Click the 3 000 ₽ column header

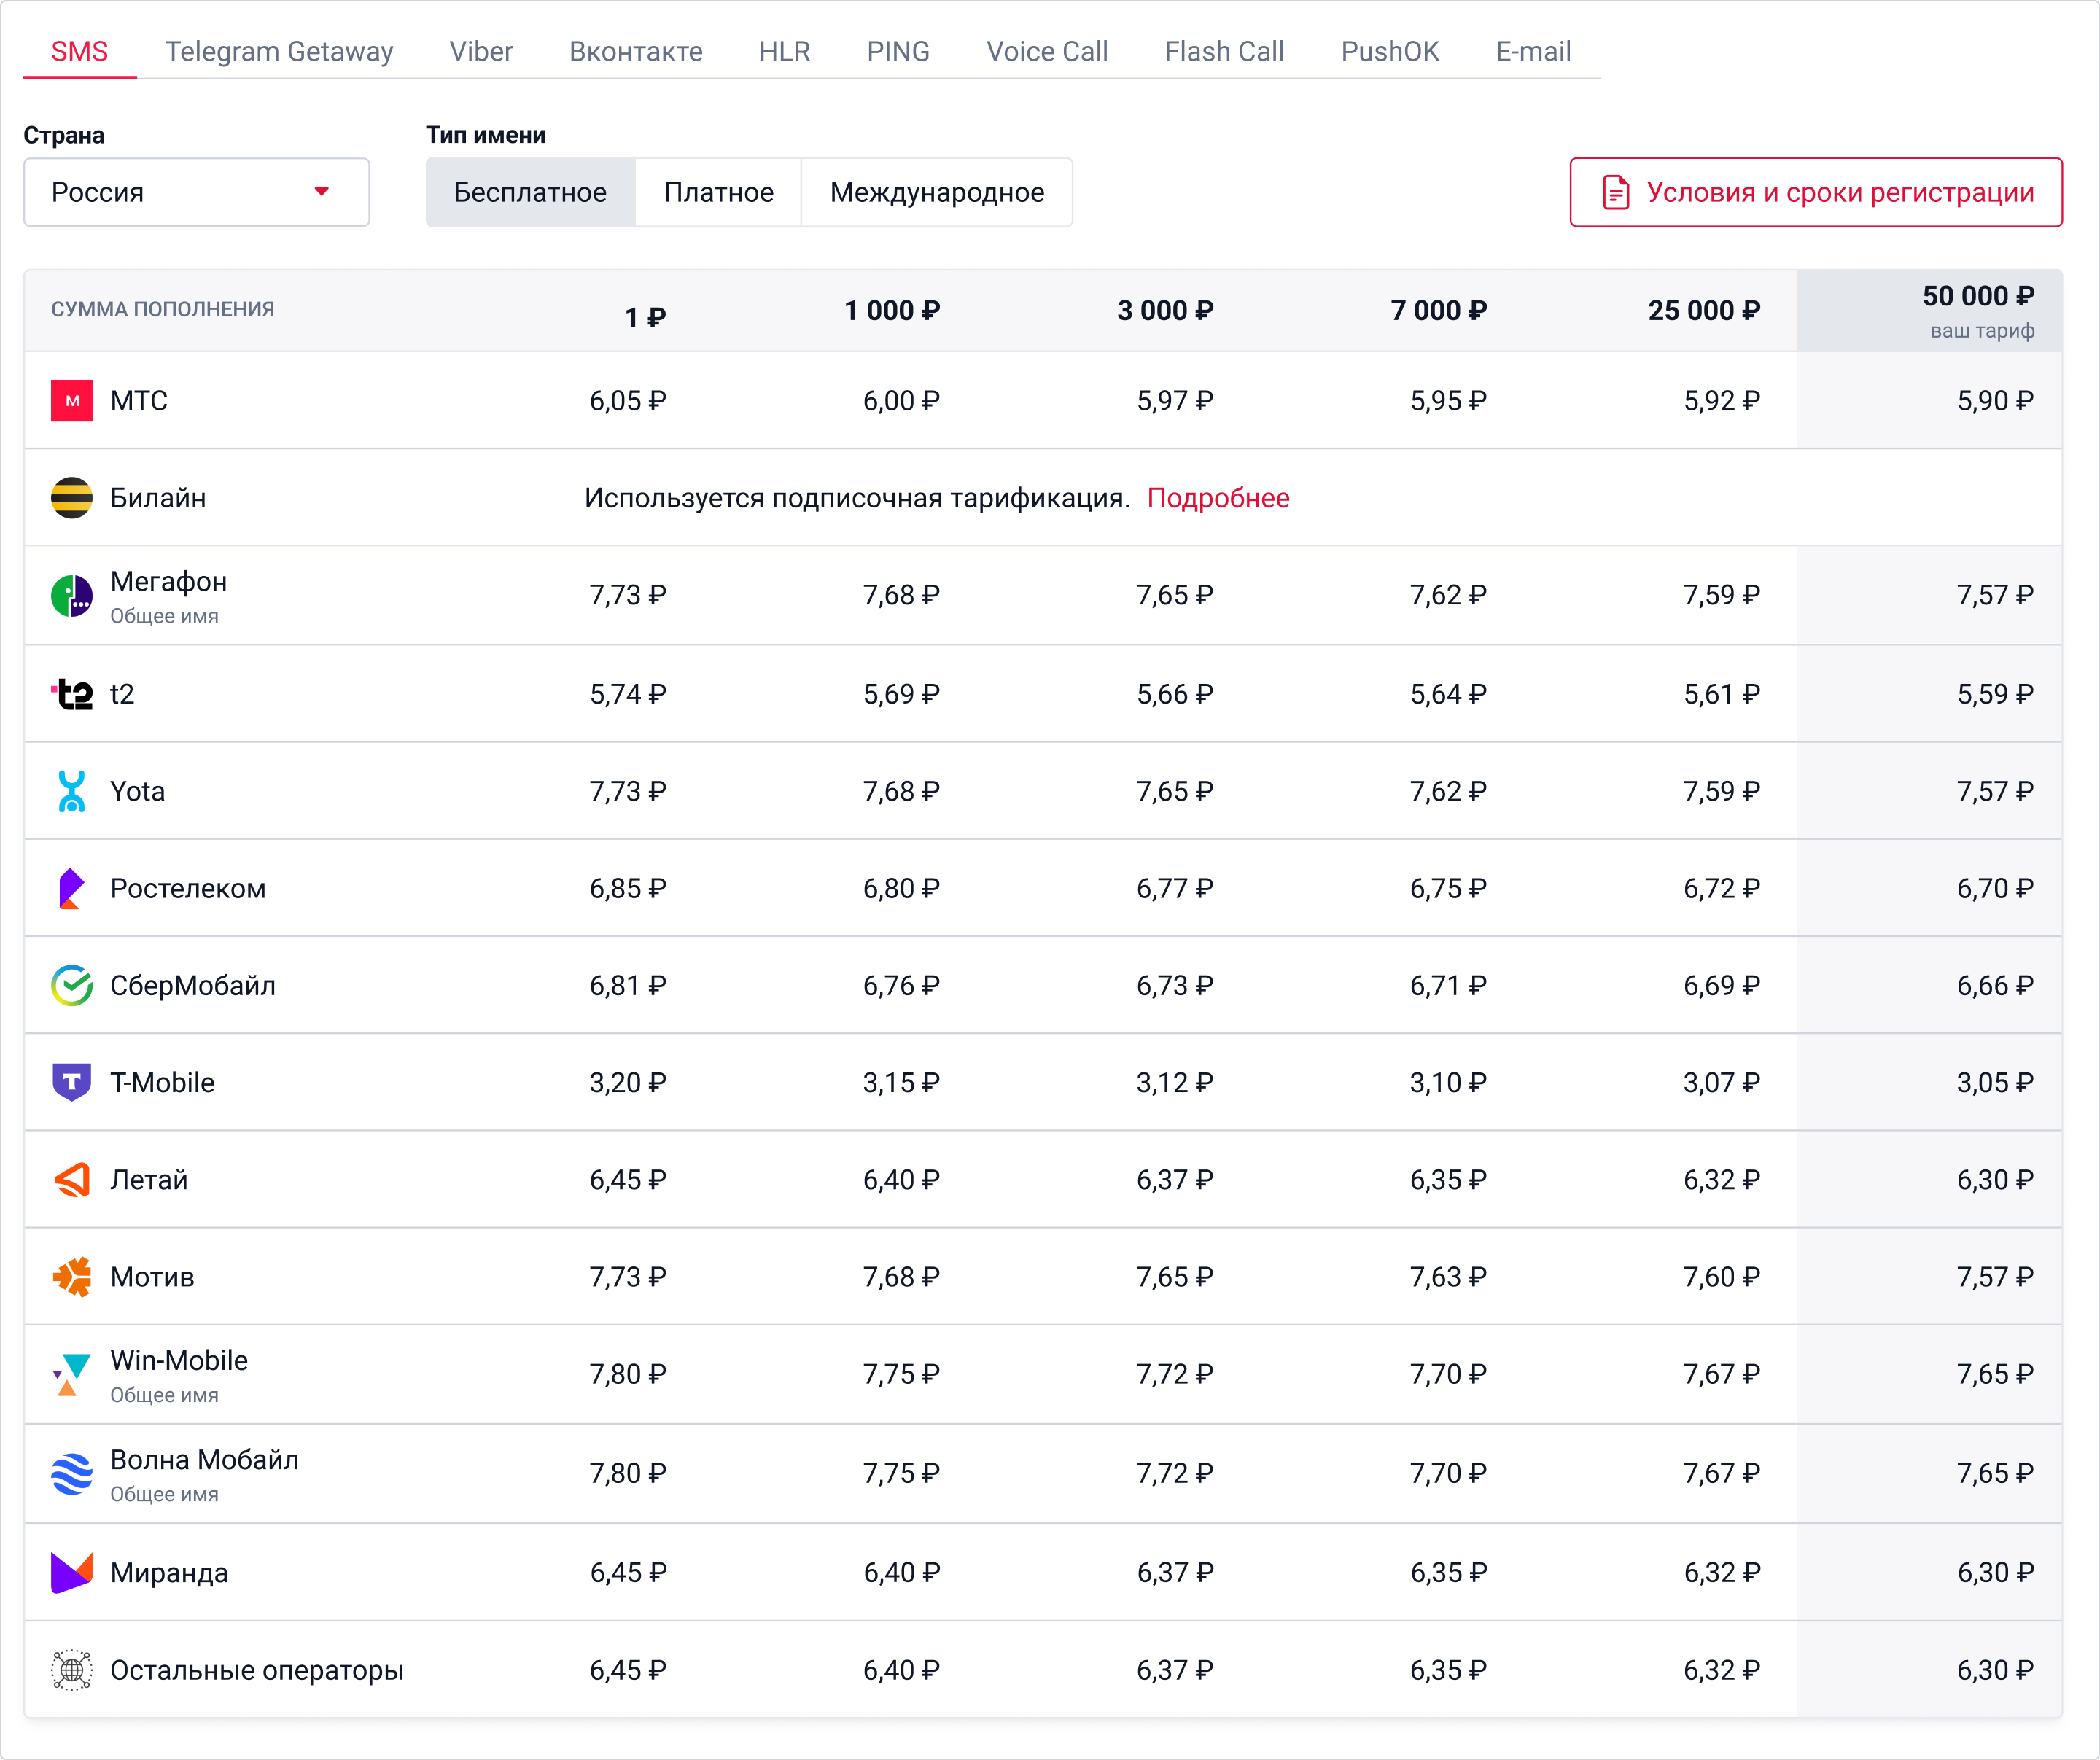click(1166, 310)
